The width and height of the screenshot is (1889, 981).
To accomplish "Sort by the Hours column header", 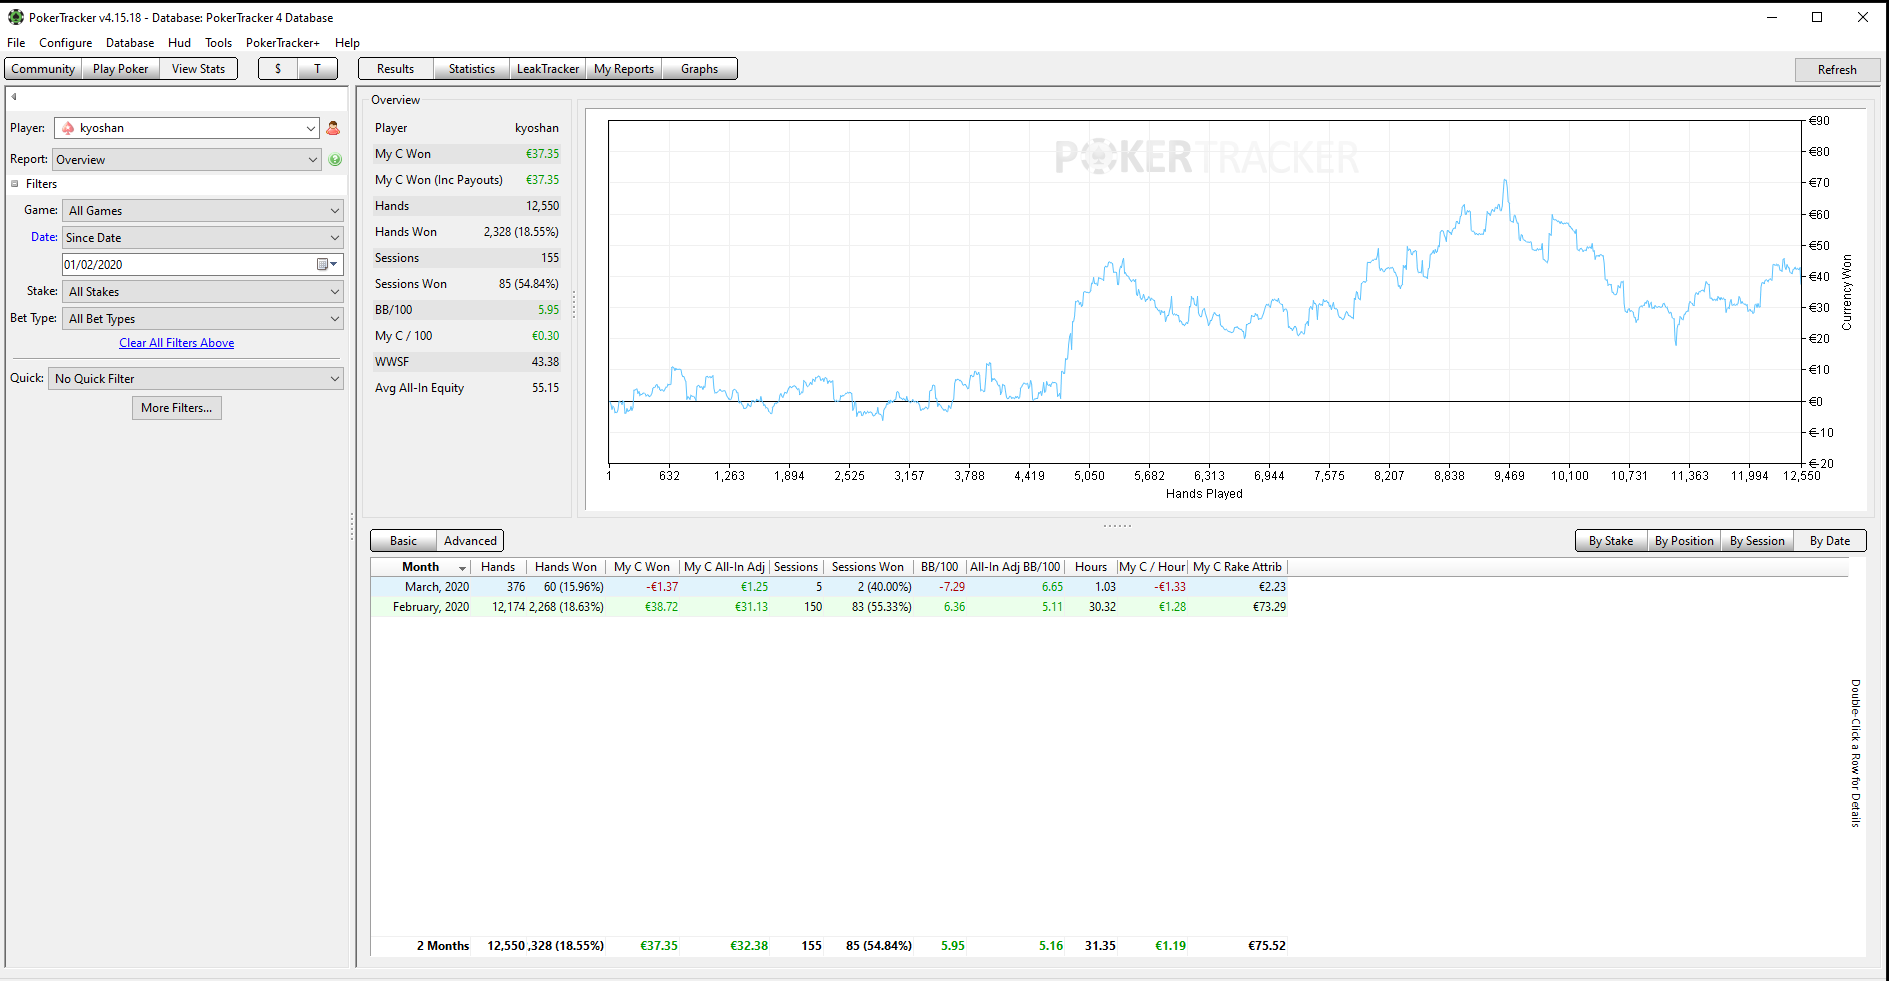I will 1091,567.
